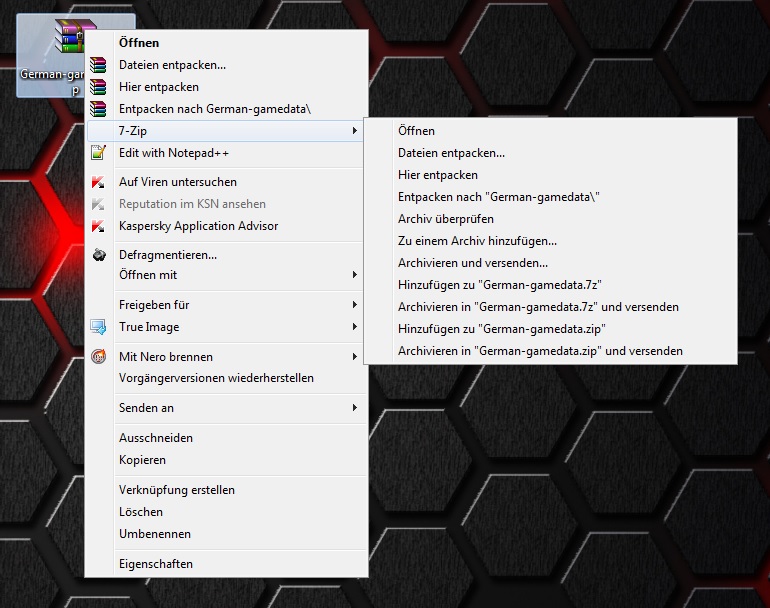This screenshot has width=770, height=608.
Task: Open the Öffnen mit entry
Action: (x=226, y=275)
